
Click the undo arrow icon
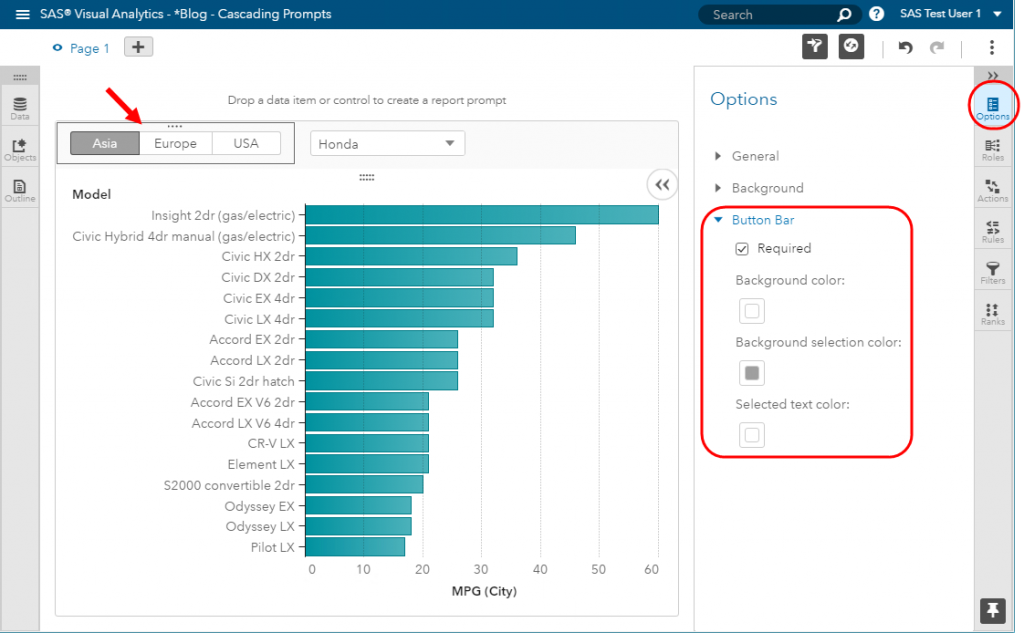click(905, 48)
